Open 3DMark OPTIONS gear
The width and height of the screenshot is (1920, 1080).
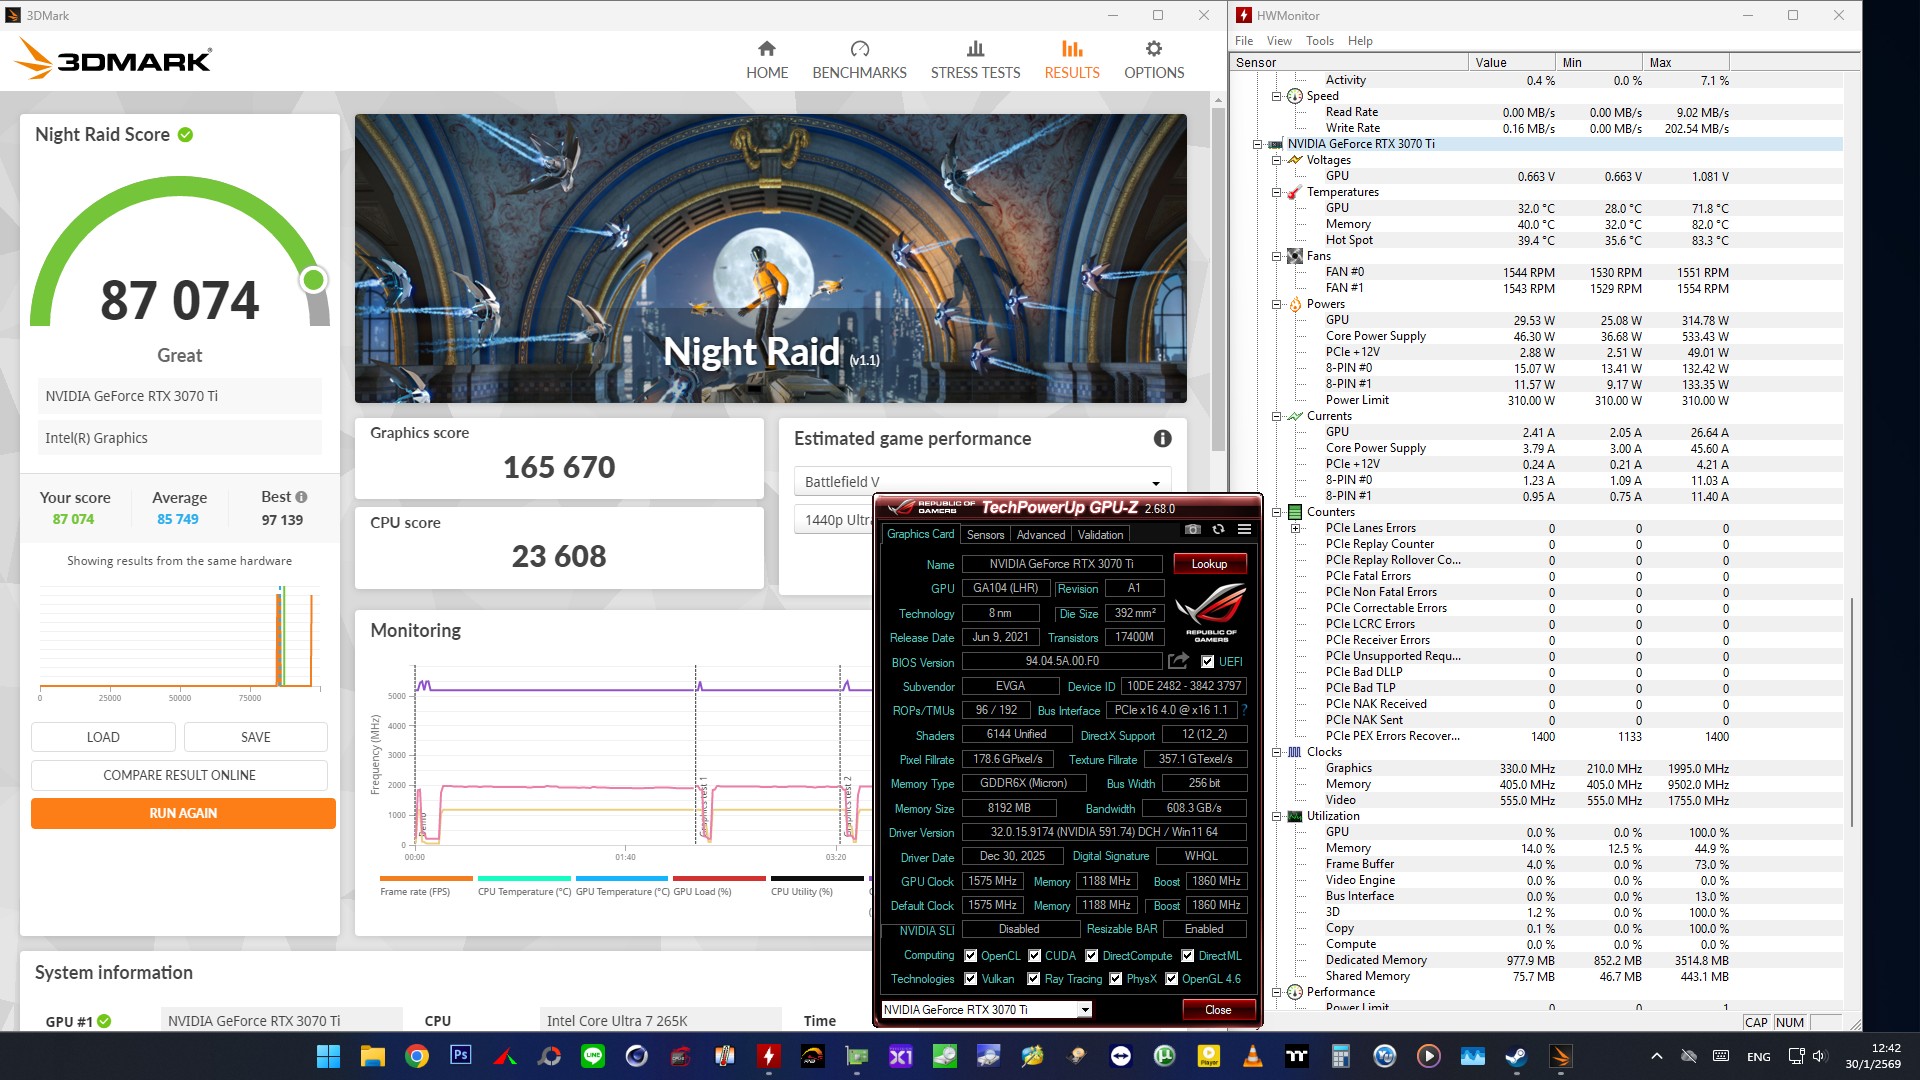(x=1153, y=49)
